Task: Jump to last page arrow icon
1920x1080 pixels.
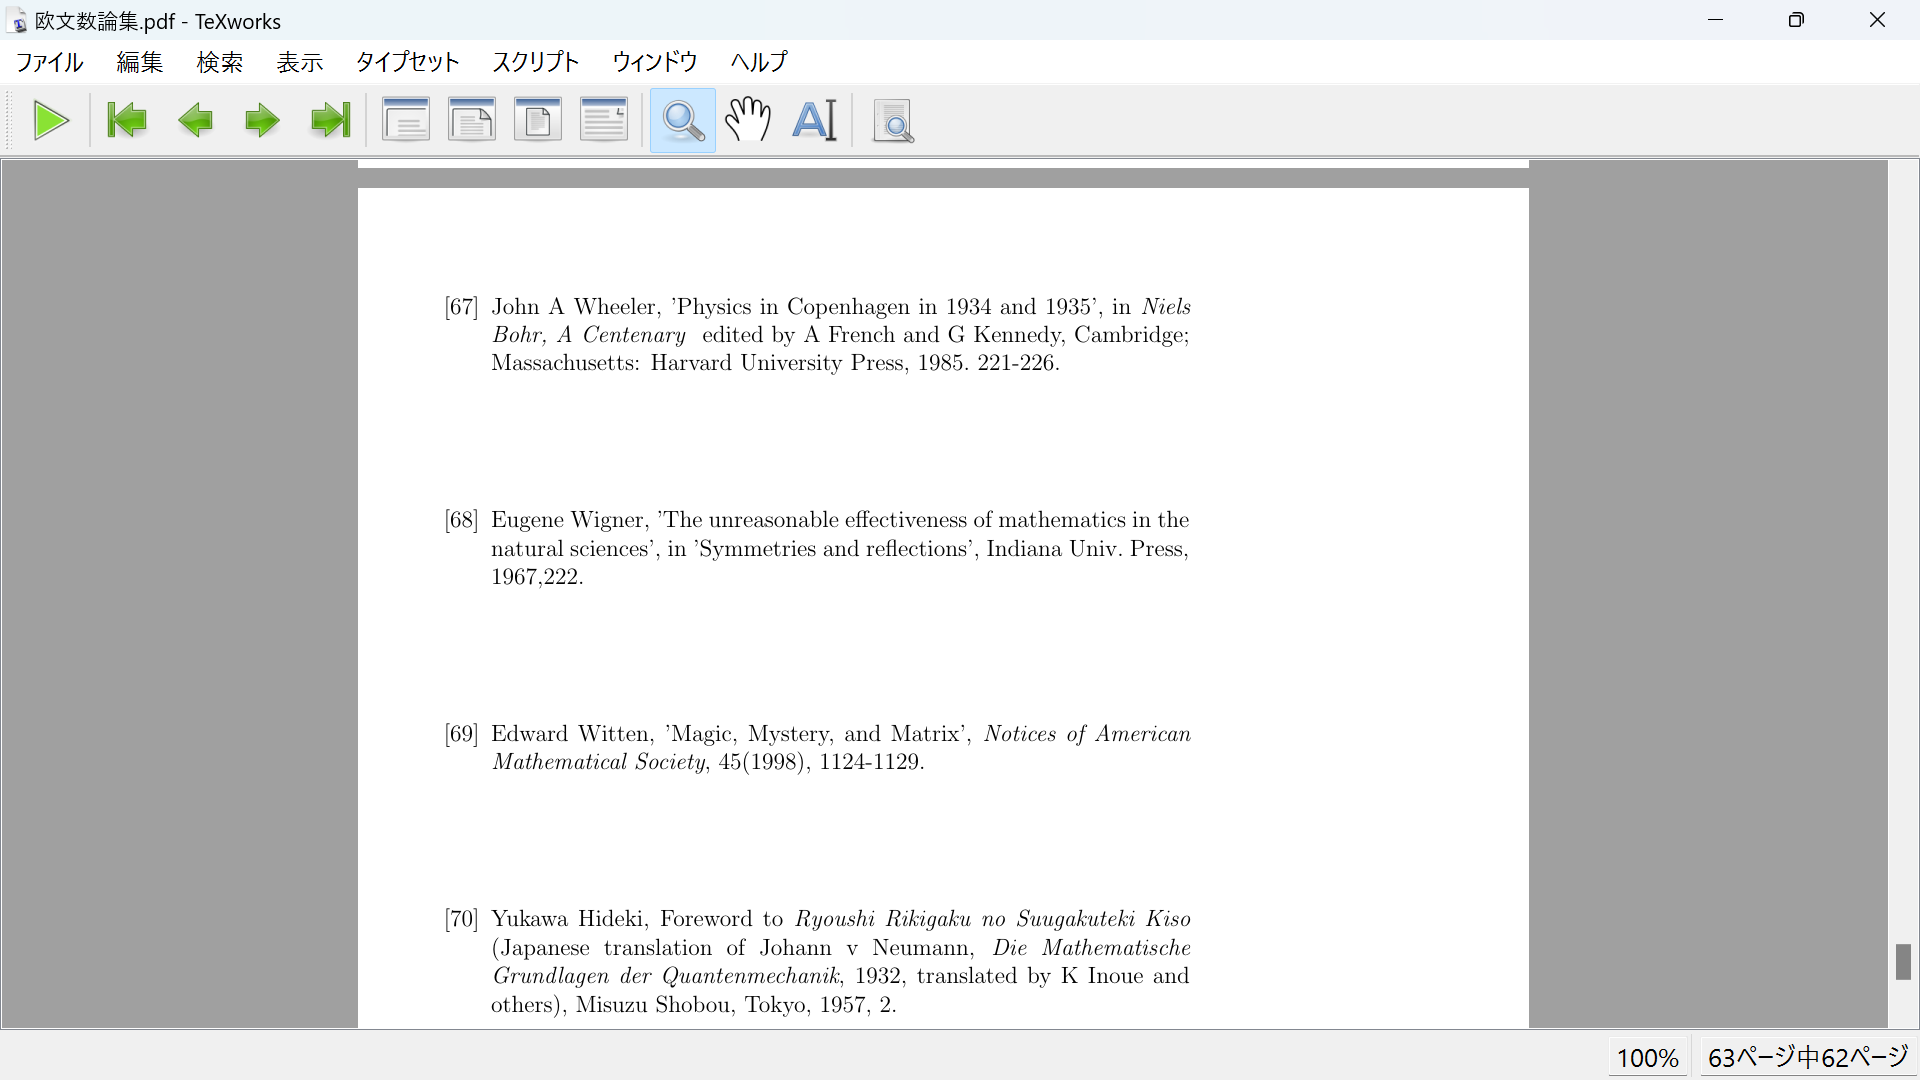Action: (330, 121)
